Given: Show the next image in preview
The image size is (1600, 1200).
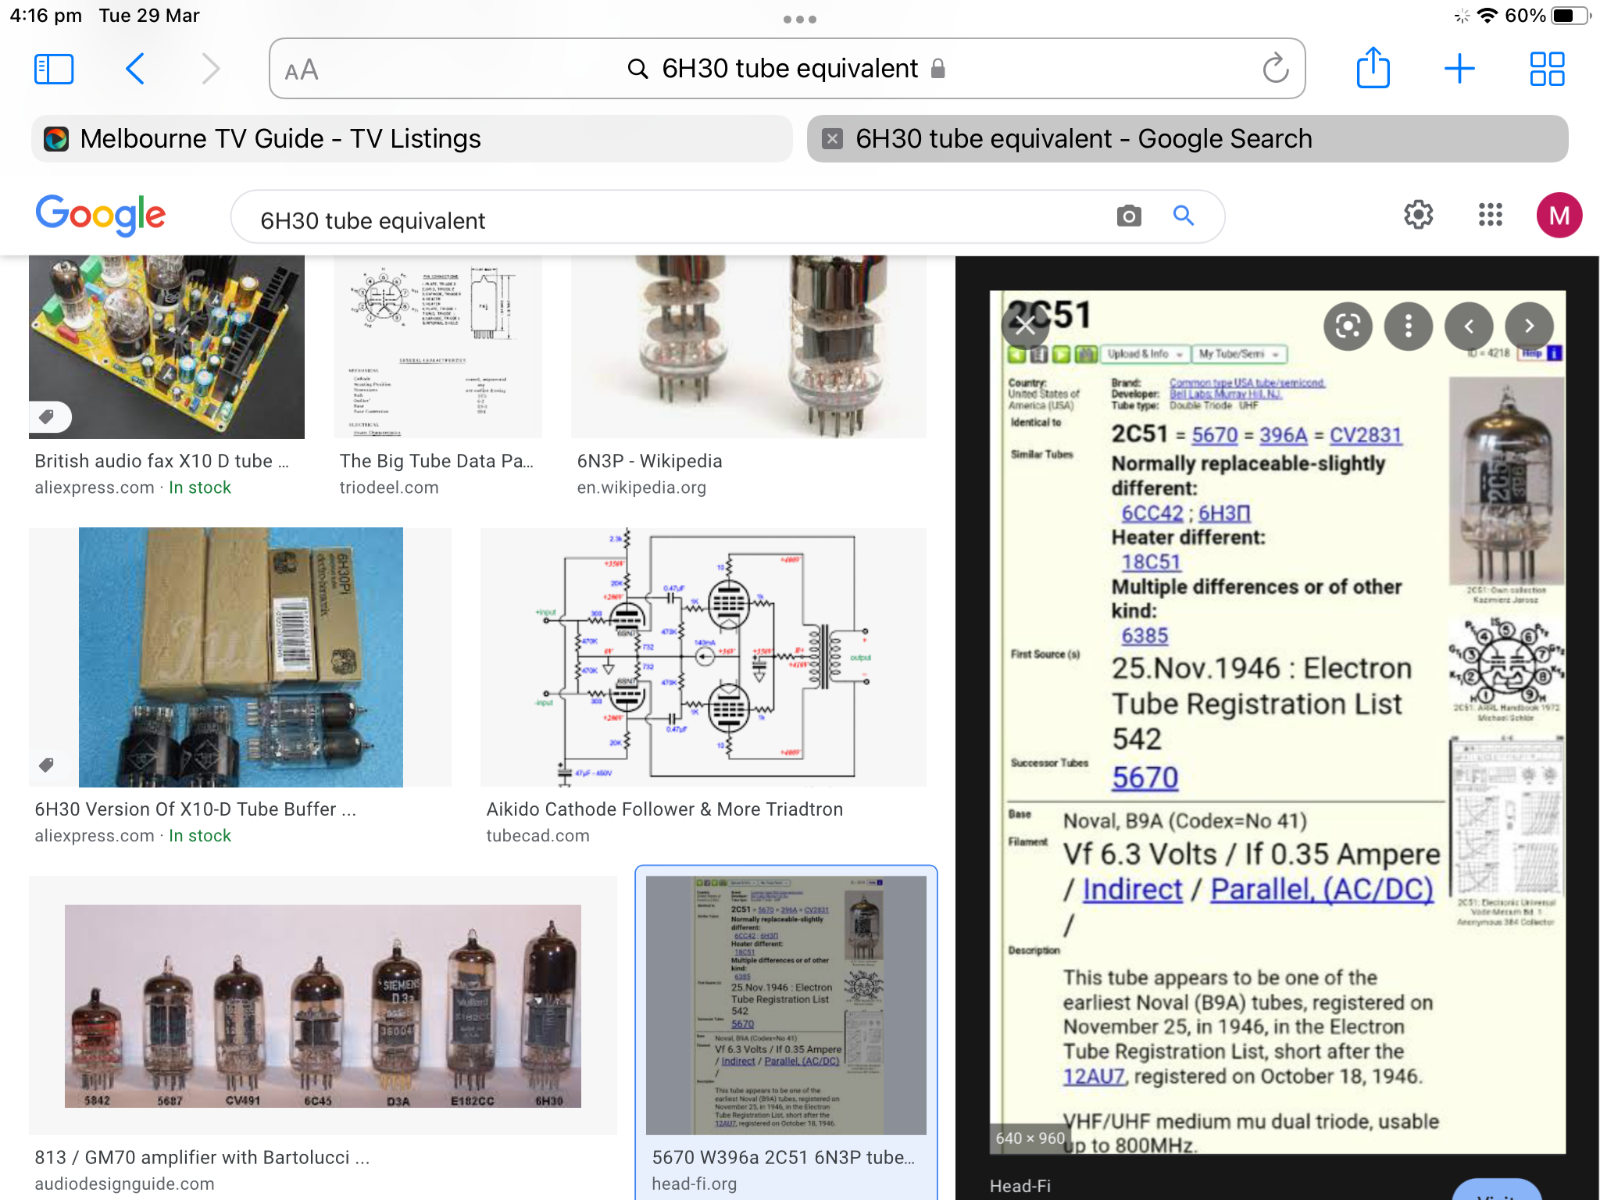Looking at the screenshot, I should click(1529, 326).
